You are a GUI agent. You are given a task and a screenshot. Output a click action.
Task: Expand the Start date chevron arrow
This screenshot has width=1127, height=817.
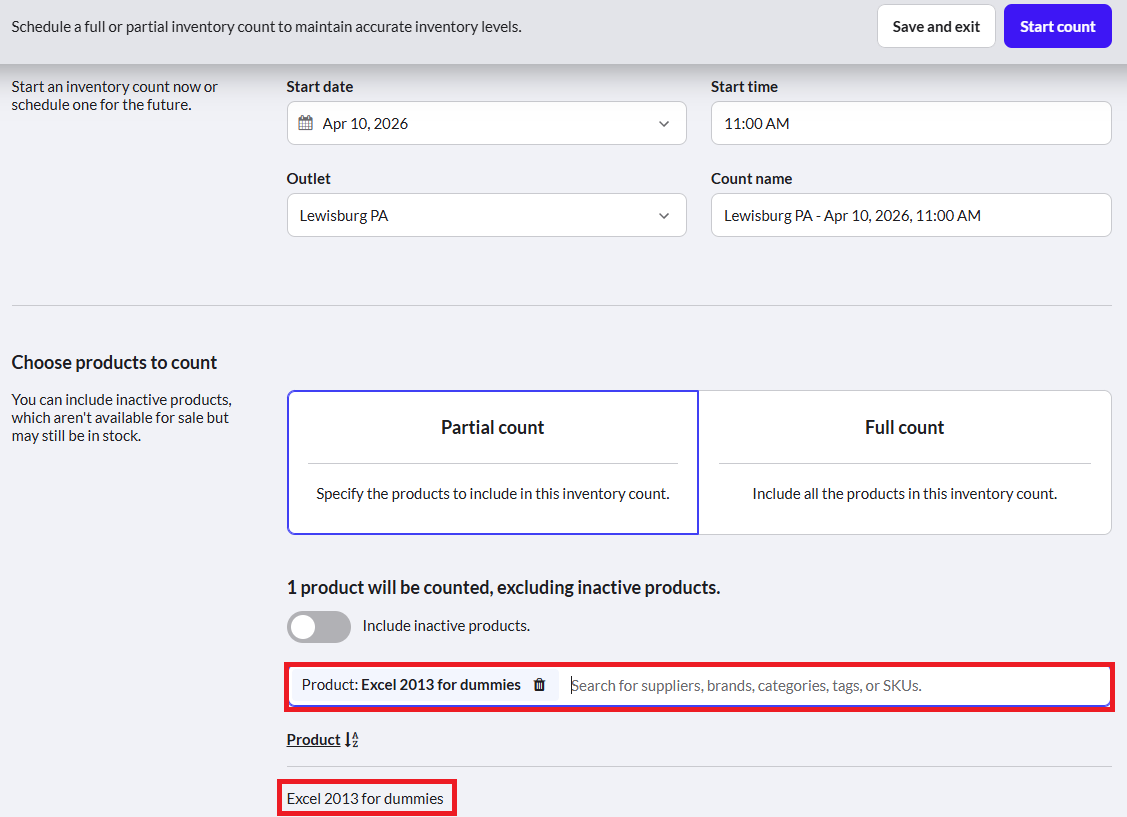664,124
